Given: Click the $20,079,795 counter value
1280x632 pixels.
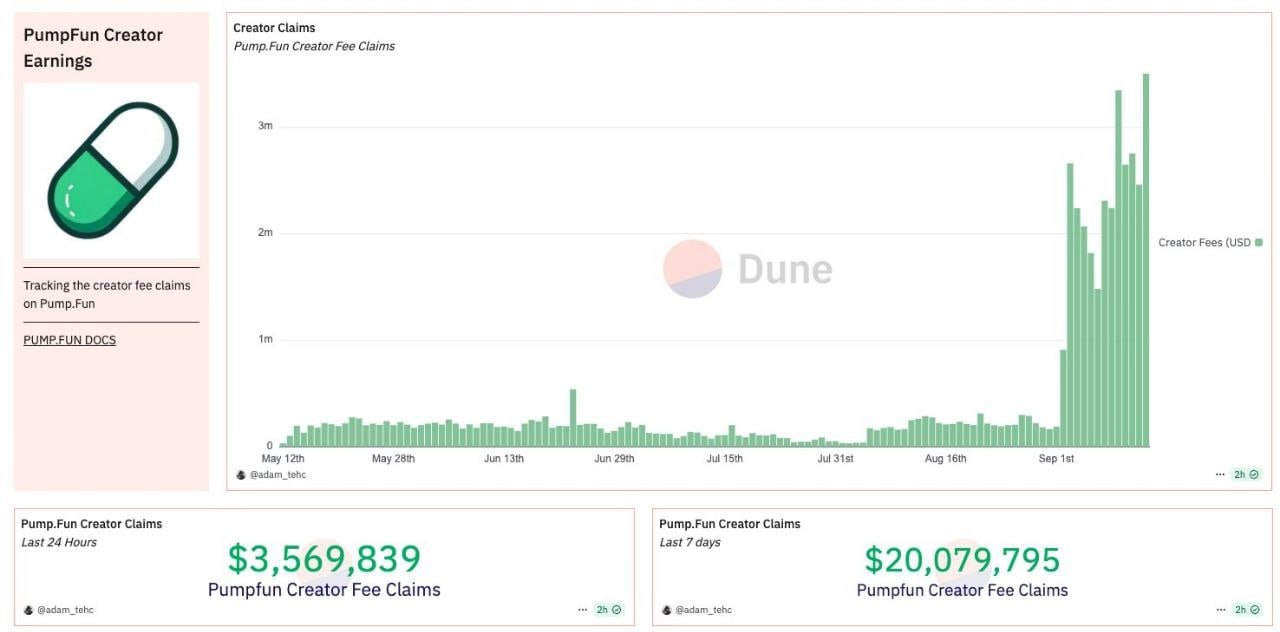Looking at the screenshot, I should coord(962,559).
